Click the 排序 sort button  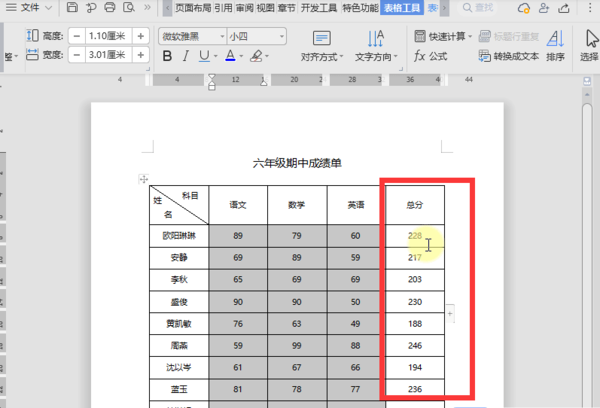point(555,47)
